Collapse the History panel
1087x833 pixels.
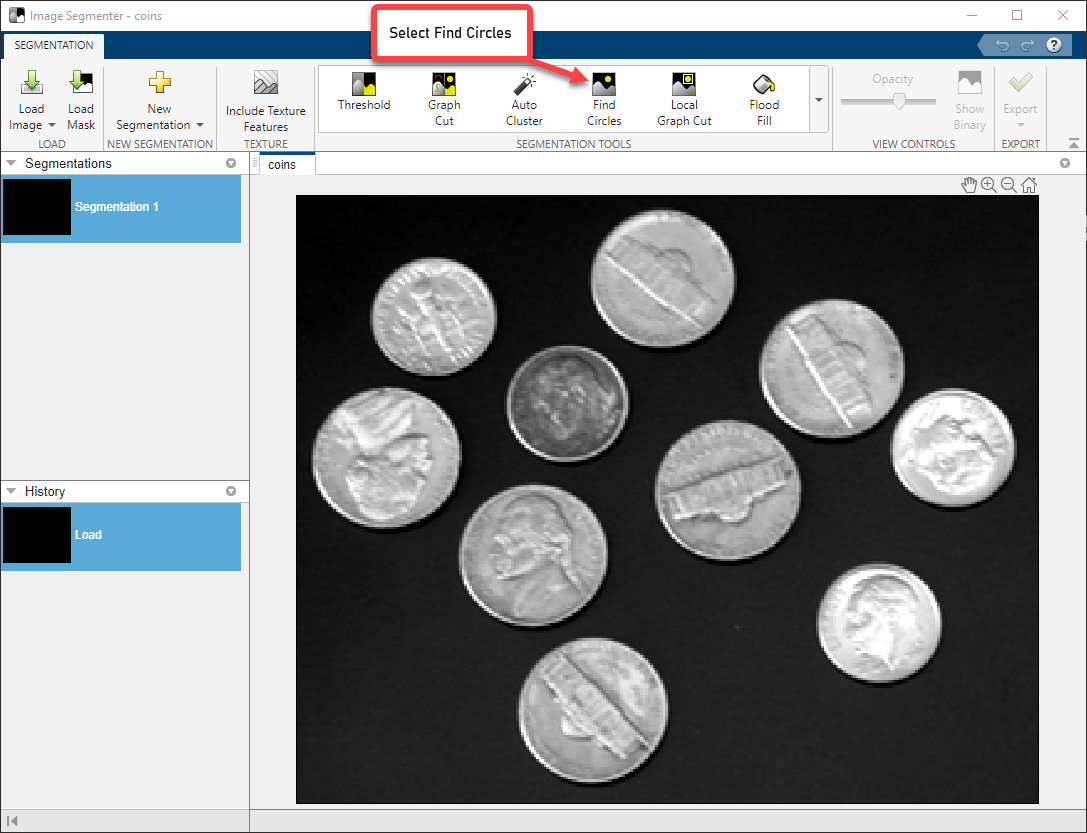tap(12, 491)
